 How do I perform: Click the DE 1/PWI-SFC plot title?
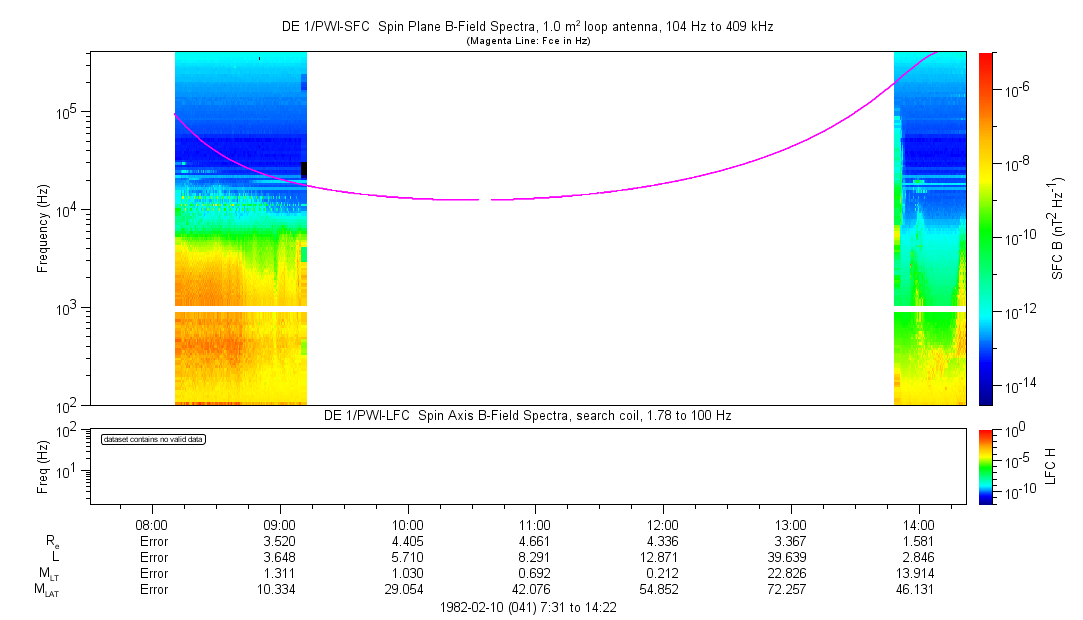[527, 27]
